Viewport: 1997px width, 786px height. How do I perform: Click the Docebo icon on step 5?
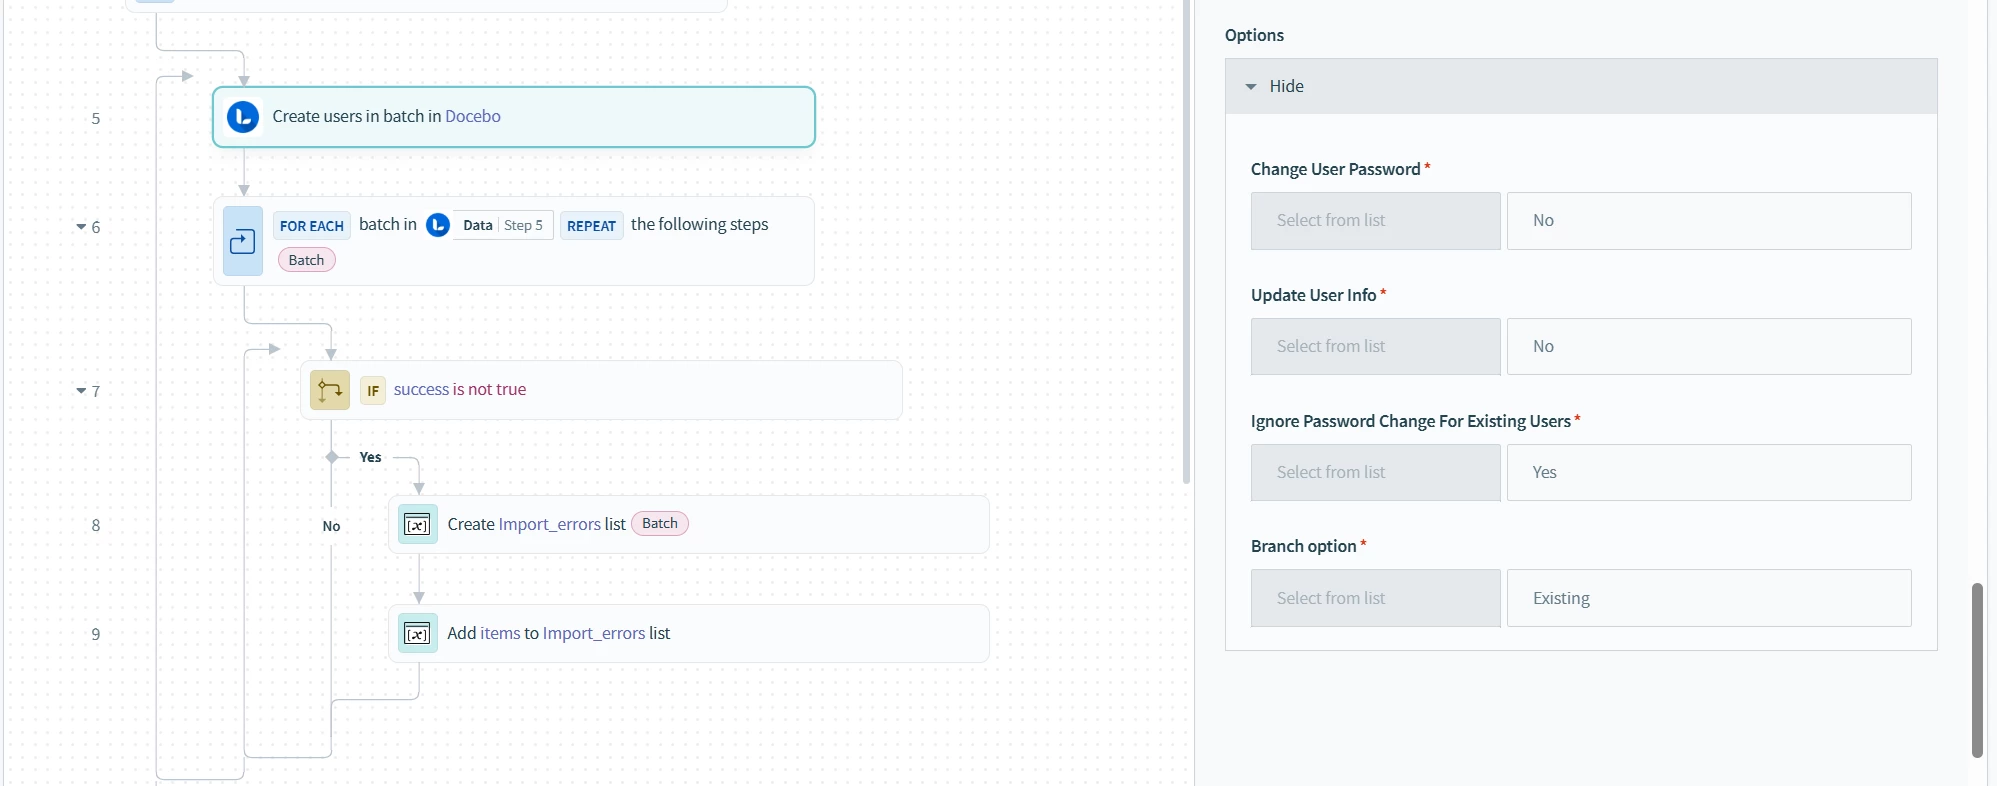click(243, 117)
